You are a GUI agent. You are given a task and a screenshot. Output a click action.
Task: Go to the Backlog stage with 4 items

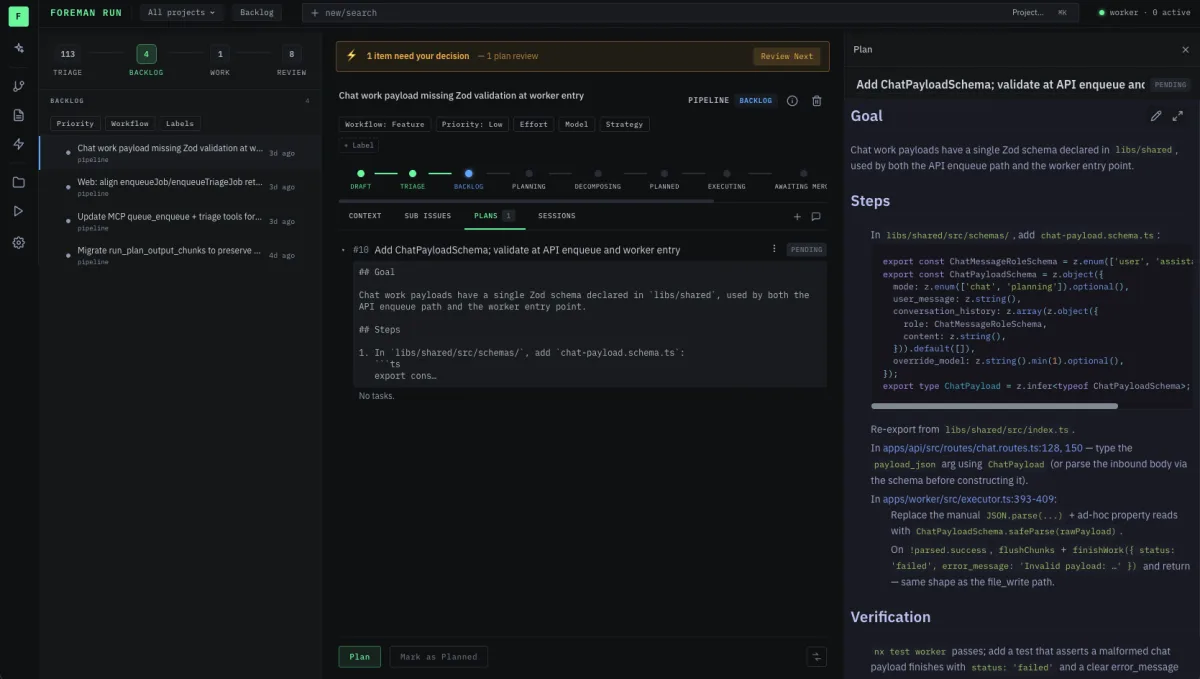[x=146, y=60]
